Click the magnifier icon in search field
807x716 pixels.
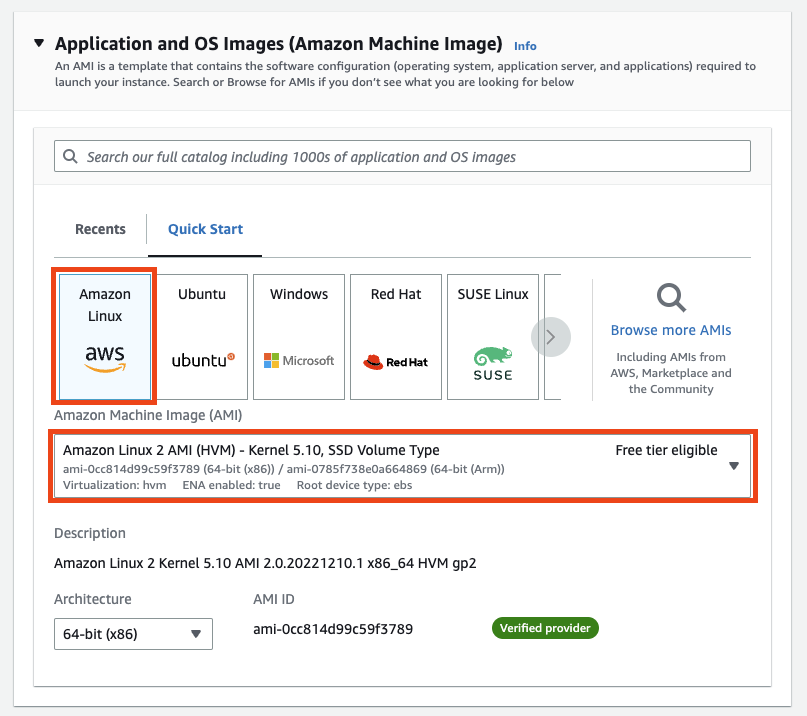[x=70, y=156]
